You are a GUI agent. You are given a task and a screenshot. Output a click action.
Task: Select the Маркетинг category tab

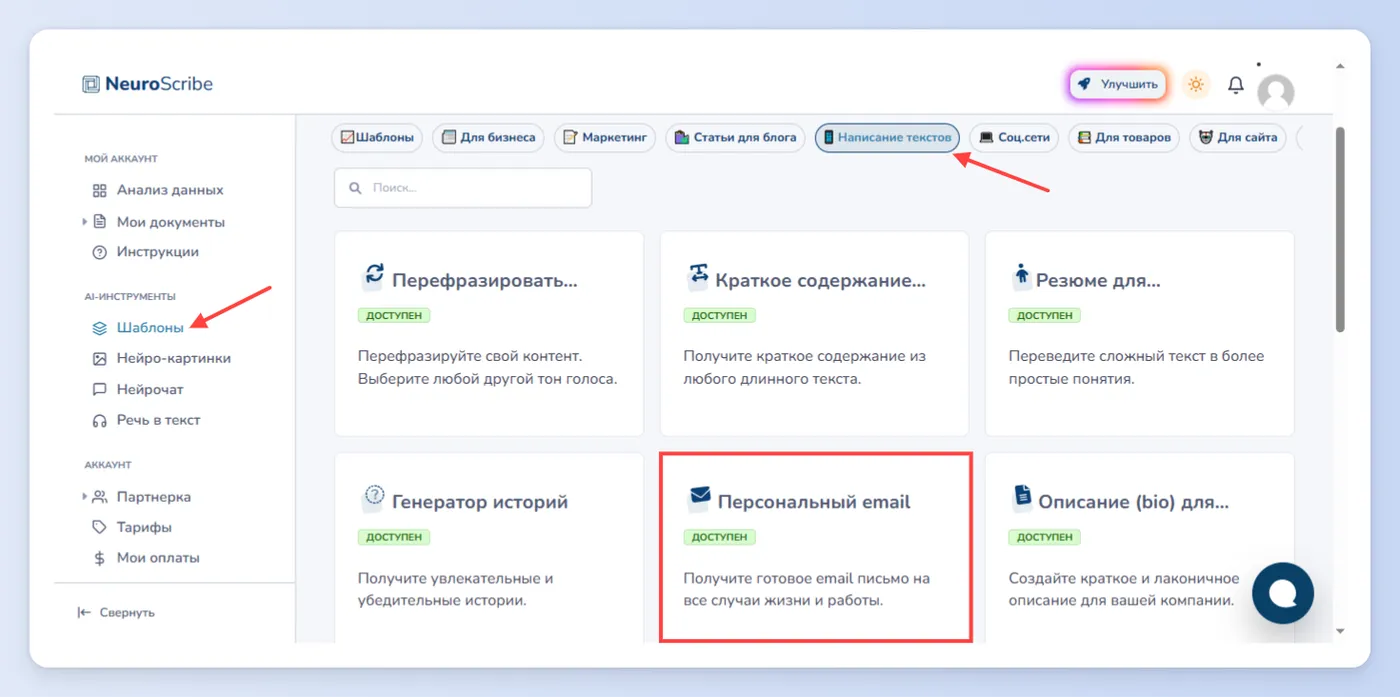[604, 138]
